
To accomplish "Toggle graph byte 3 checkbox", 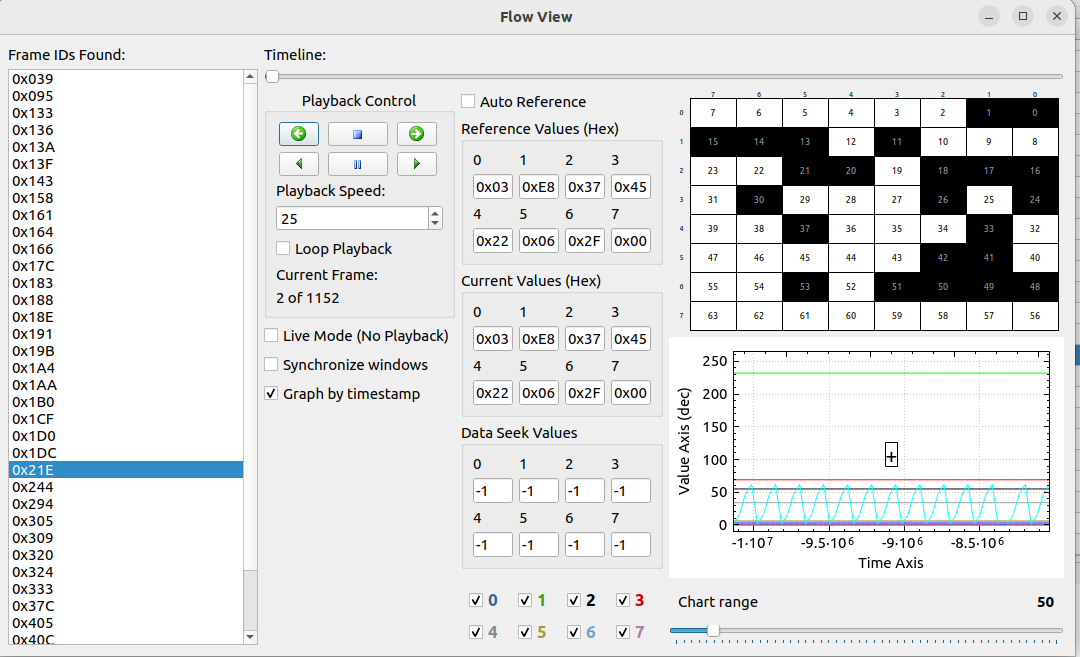I will pos(623,600).
